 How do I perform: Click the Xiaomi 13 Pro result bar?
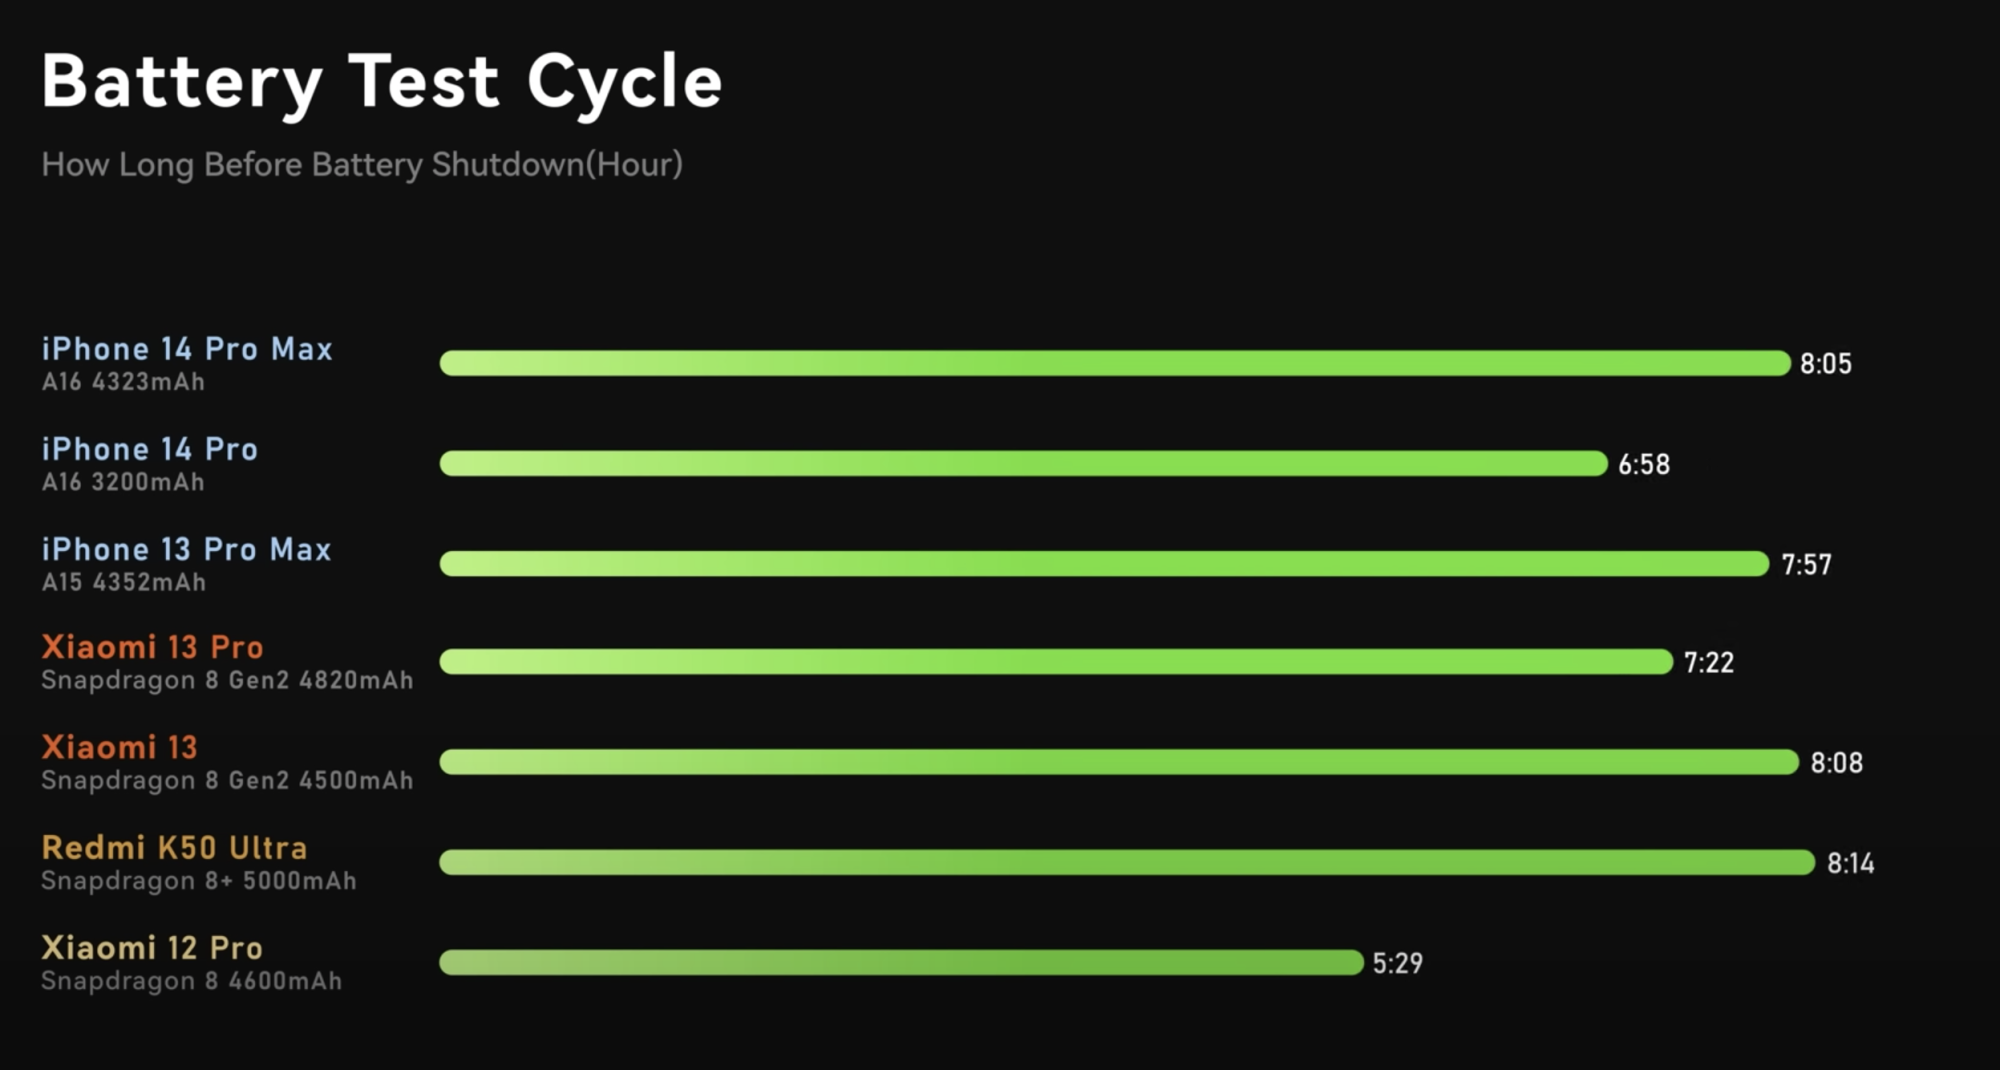(1056, 661)
